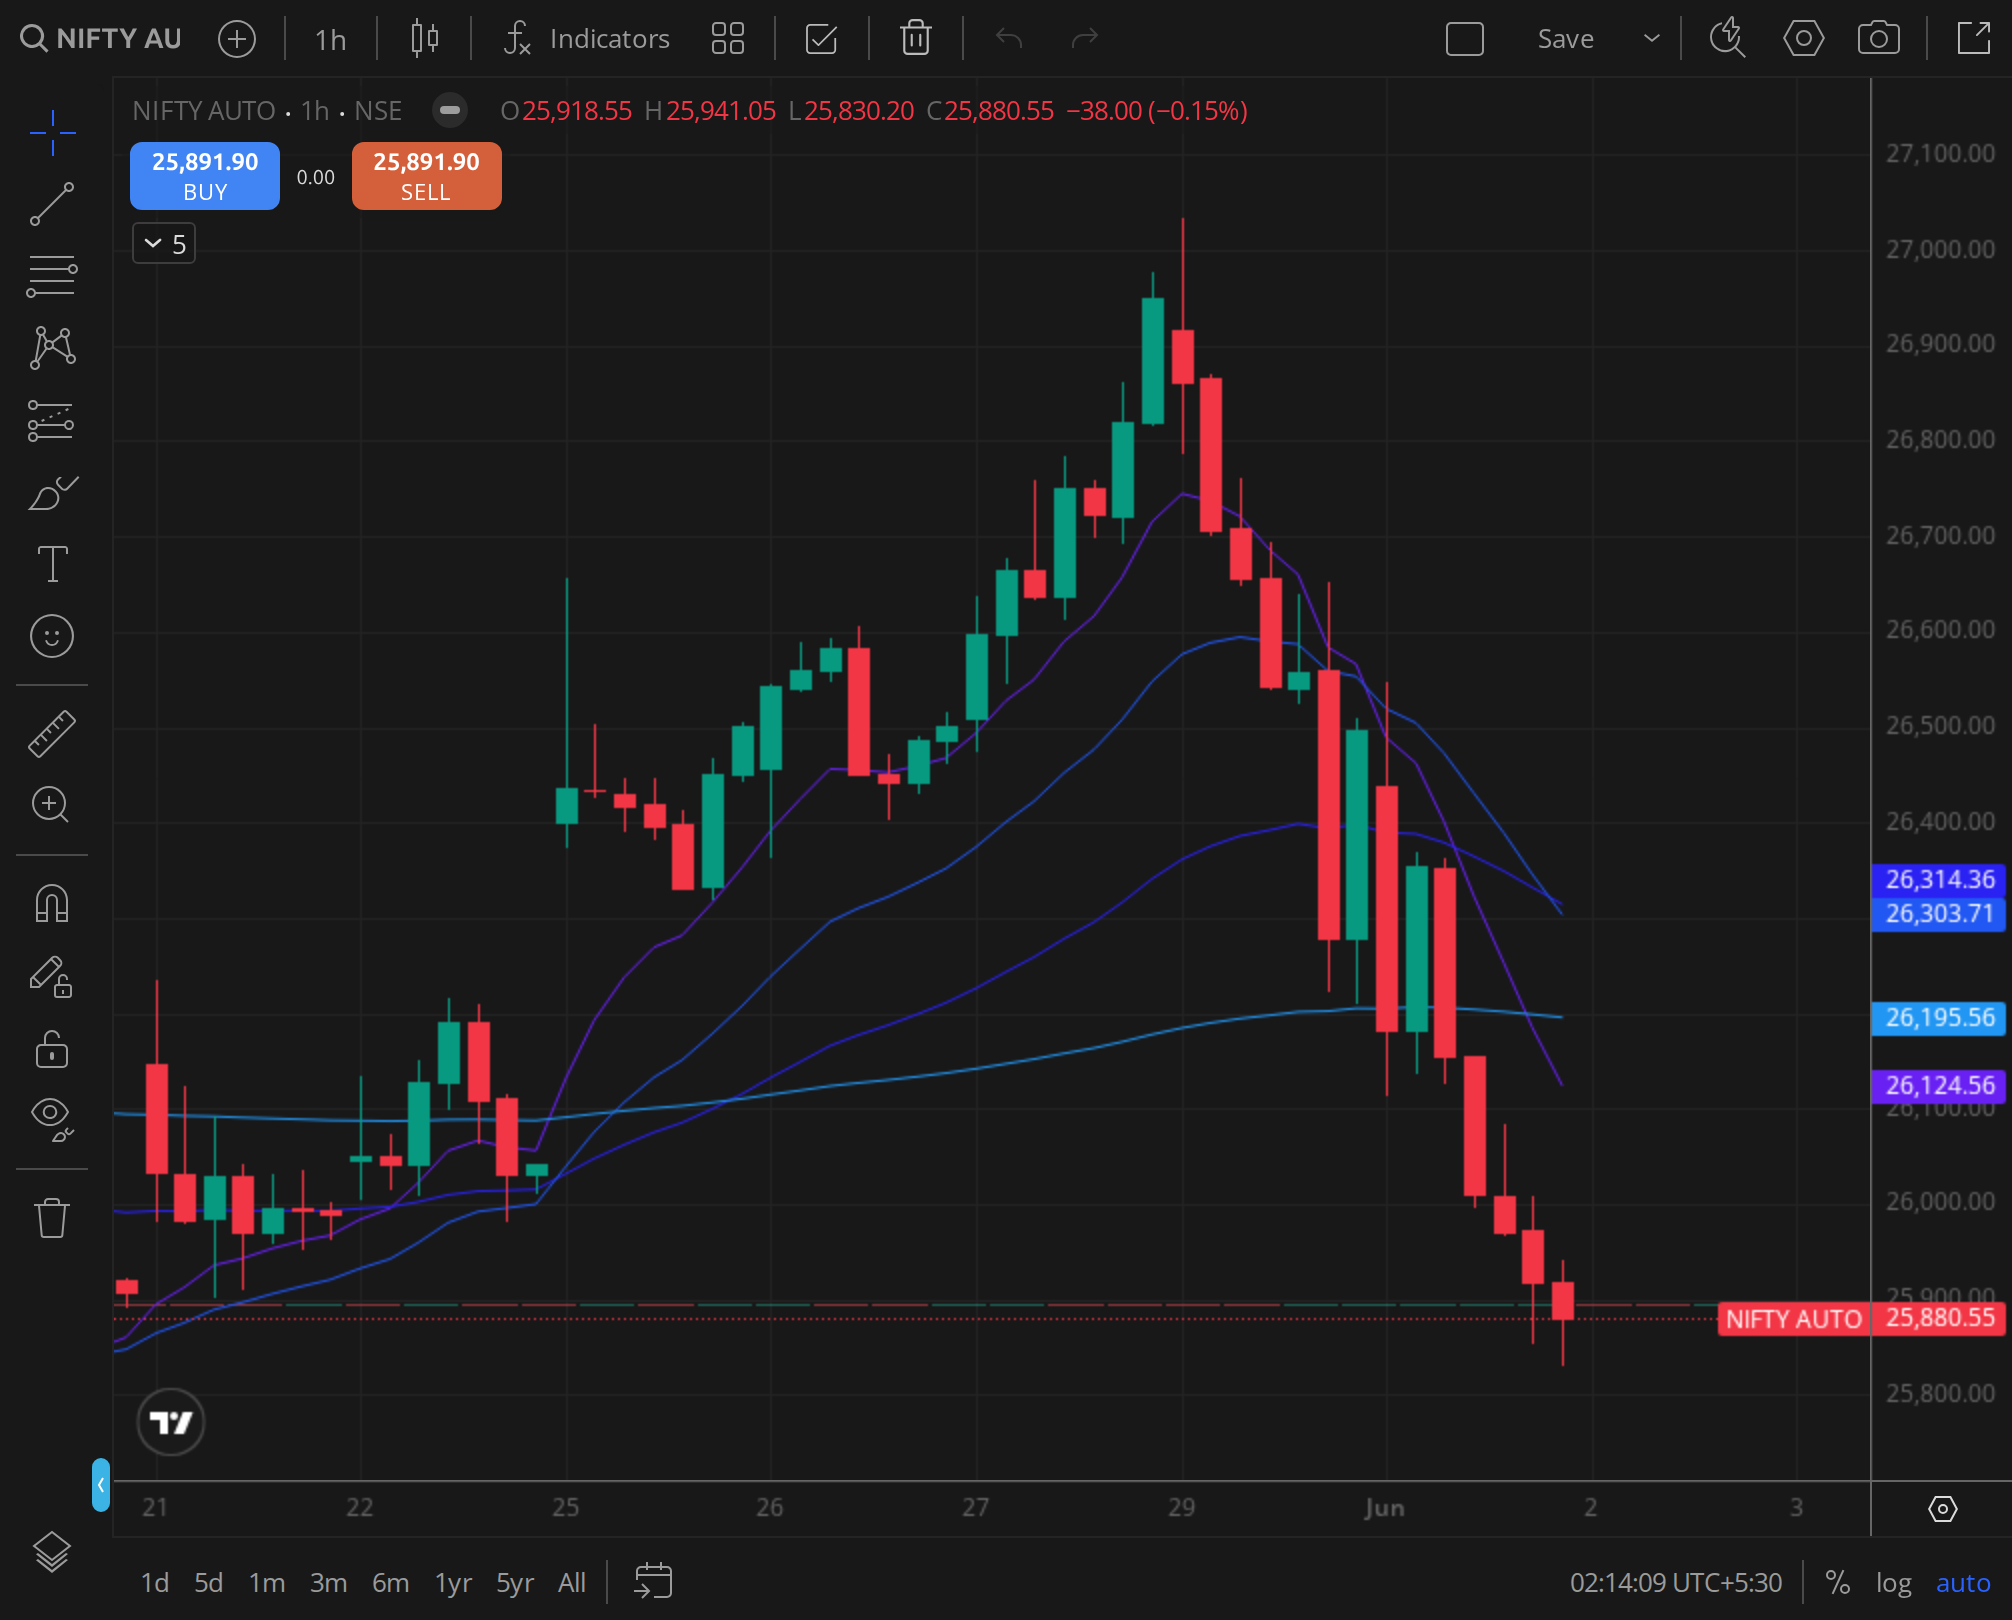Screen dimensions: 2012x1620
Task: Click the 25,891.90 BUY button
Action: tap(205, 176)
